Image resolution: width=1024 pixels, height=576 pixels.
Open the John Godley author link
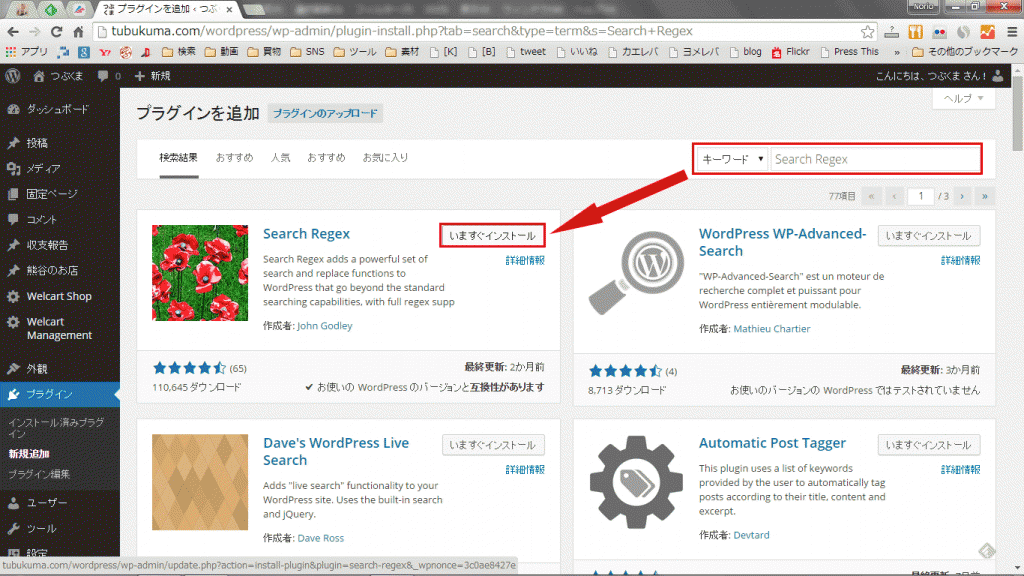click(x=325, y=326)
